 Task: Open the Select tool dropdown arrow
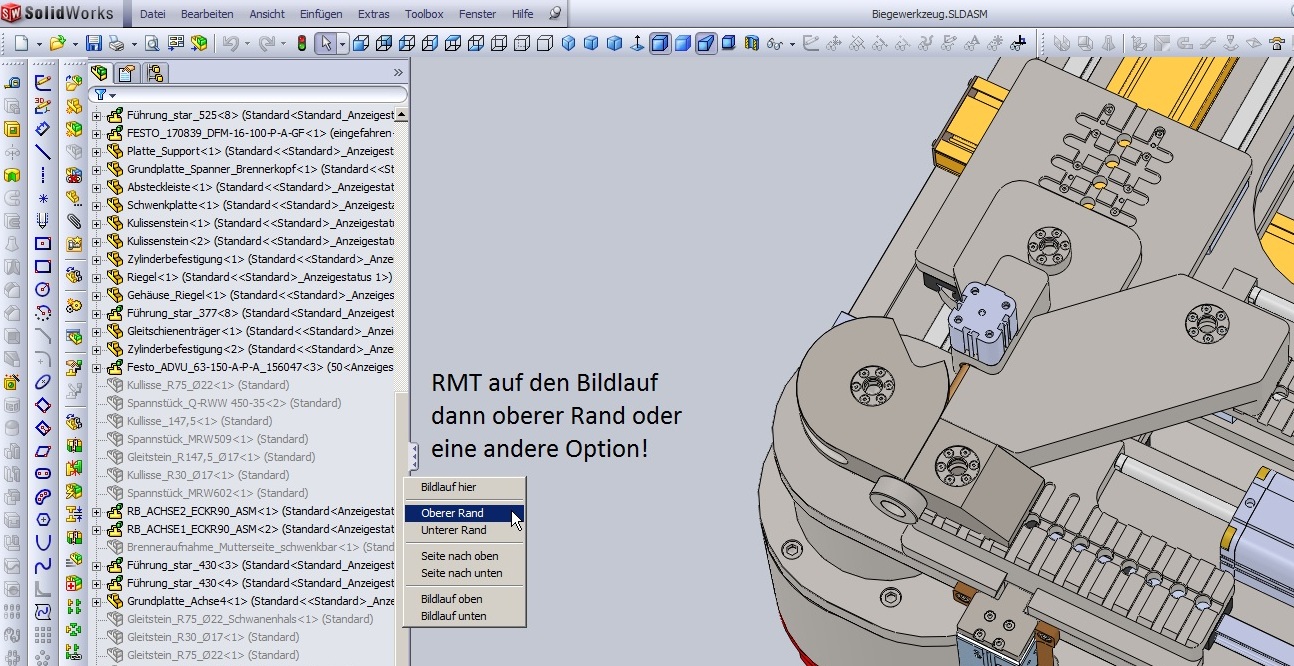click(x=342, y=44)
